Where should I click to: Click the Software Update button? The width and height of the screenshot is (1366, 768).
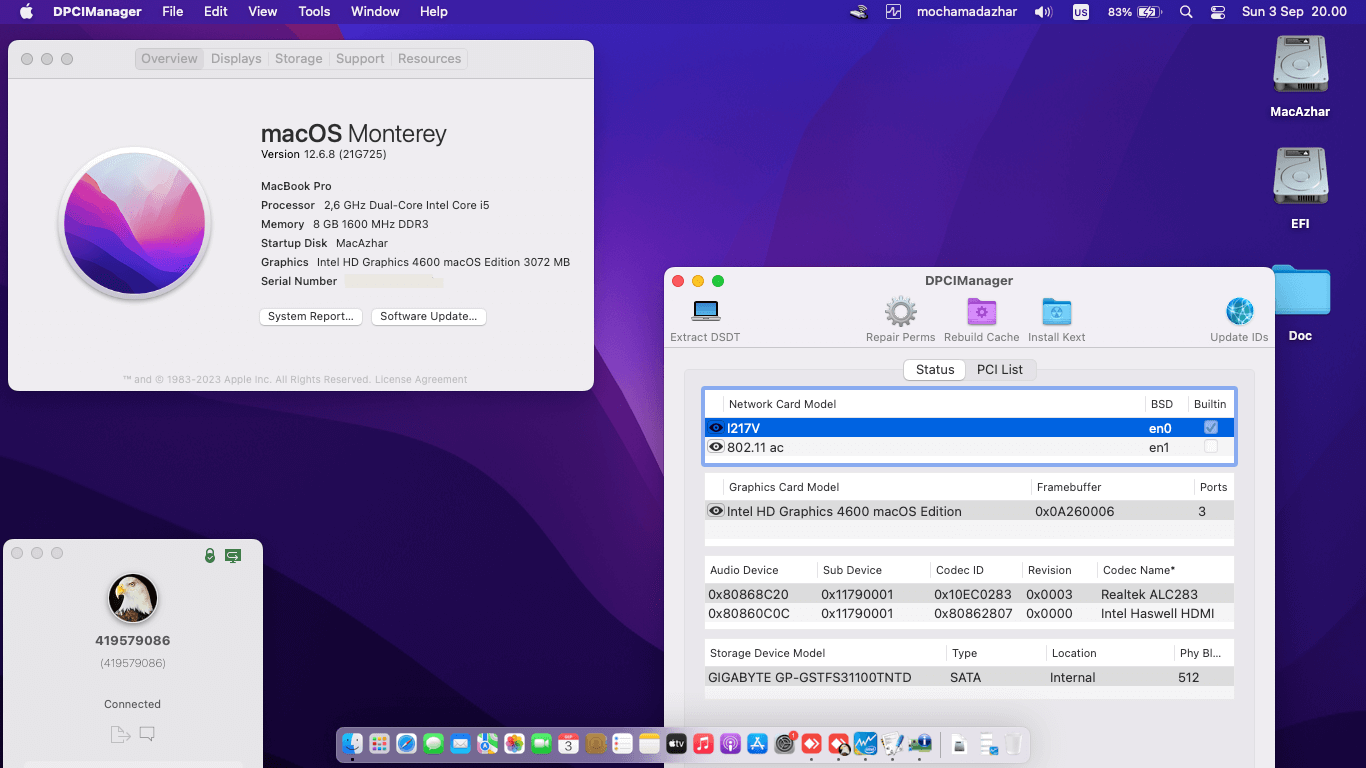(x=429, y=316)
